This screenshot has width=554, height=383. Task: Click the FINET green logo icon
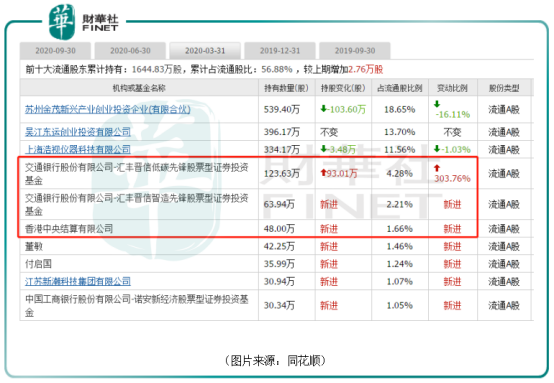(62, 22)
